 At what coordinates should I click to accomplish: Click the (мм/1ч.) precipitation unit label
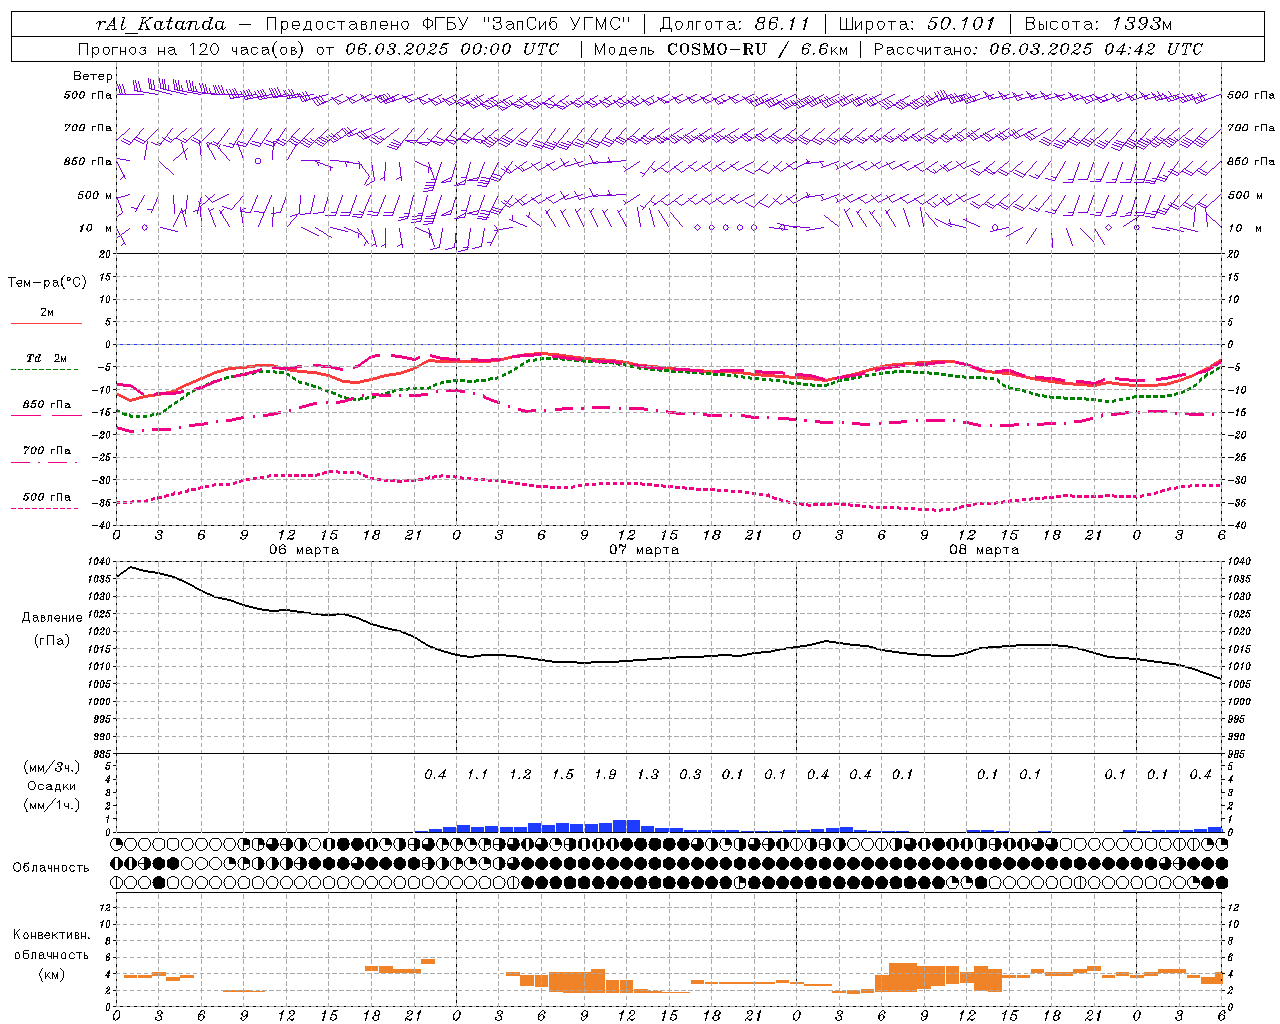[x=52, y=805]
